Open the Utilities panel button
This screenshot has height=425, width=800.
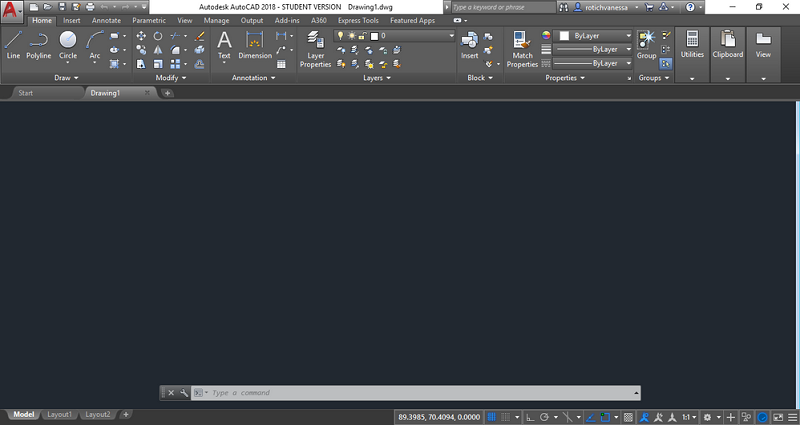[x=692, y=46]
